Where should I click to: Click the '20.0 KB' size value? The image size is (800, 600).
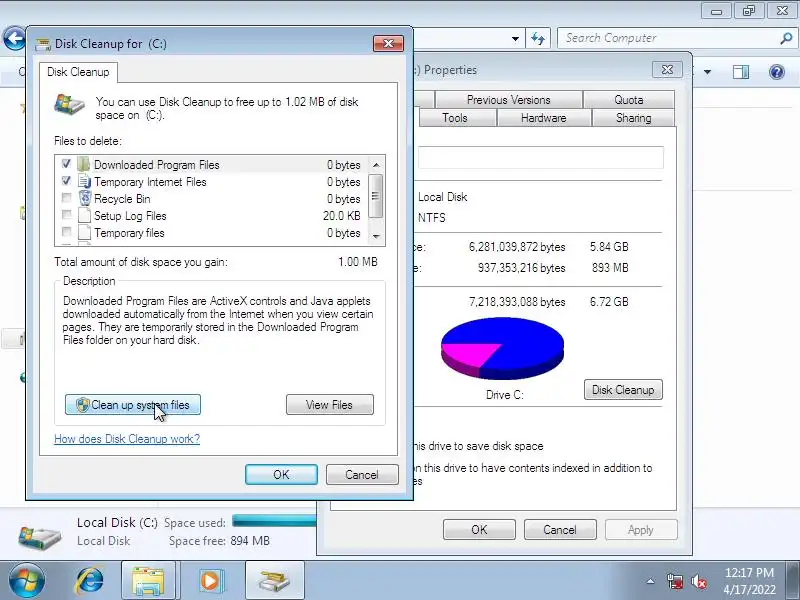click(x=341, y=216)
